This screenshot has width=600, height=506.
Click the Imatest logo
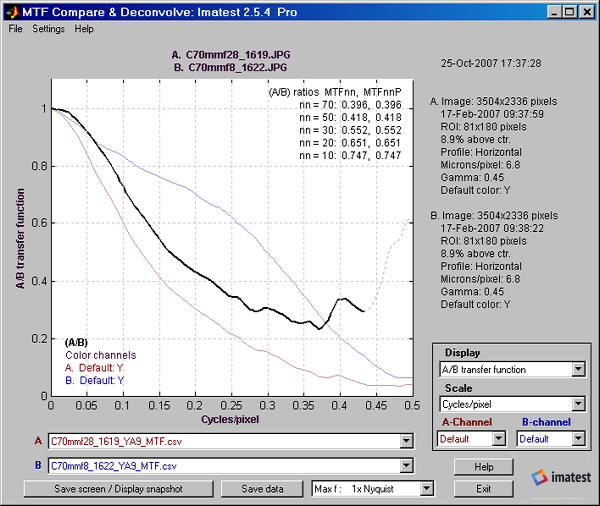(561, 477)
